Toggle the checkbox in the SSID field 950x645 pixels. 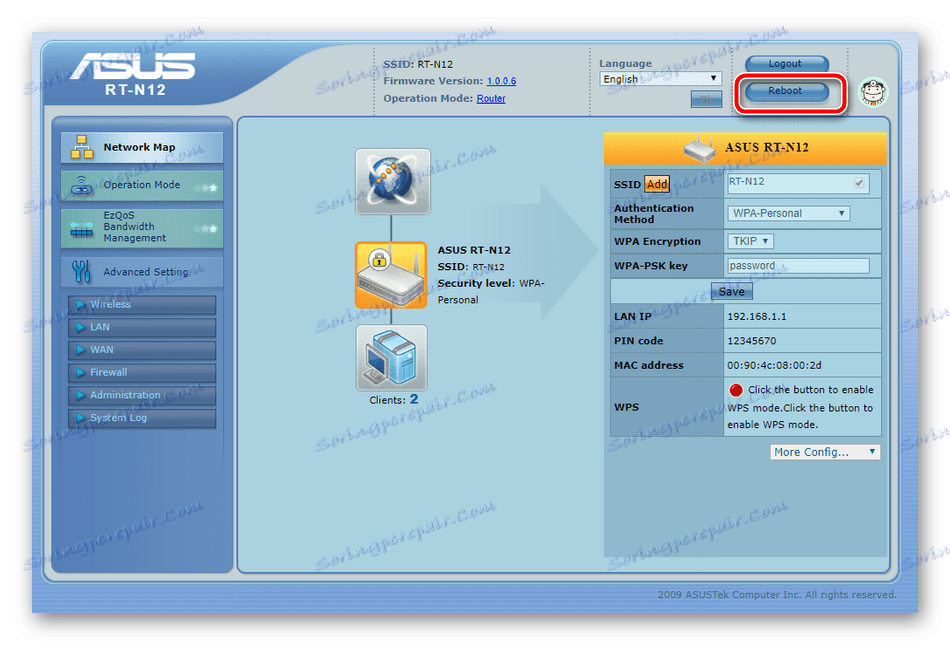(859, 183)
